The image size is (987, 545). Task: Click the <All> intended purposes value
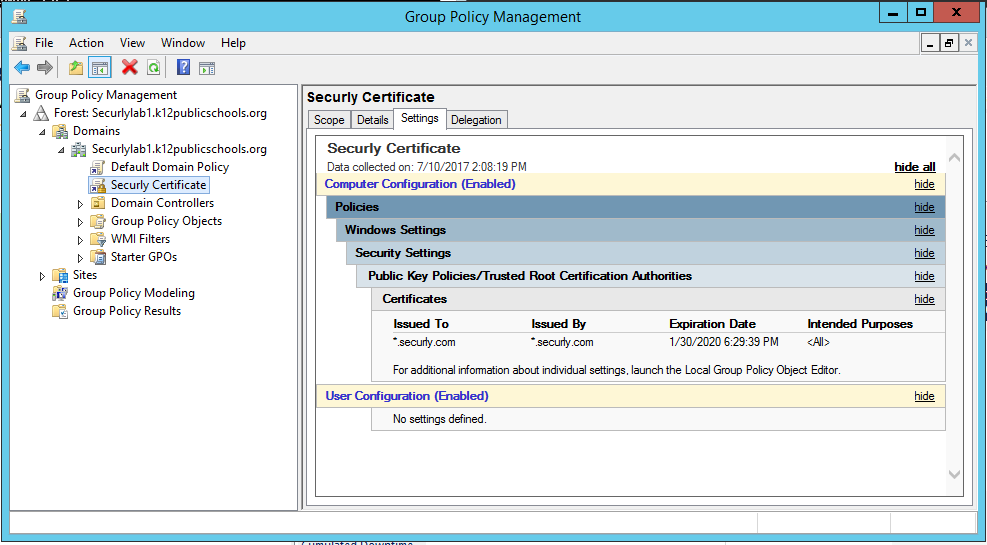click(818, 342)
